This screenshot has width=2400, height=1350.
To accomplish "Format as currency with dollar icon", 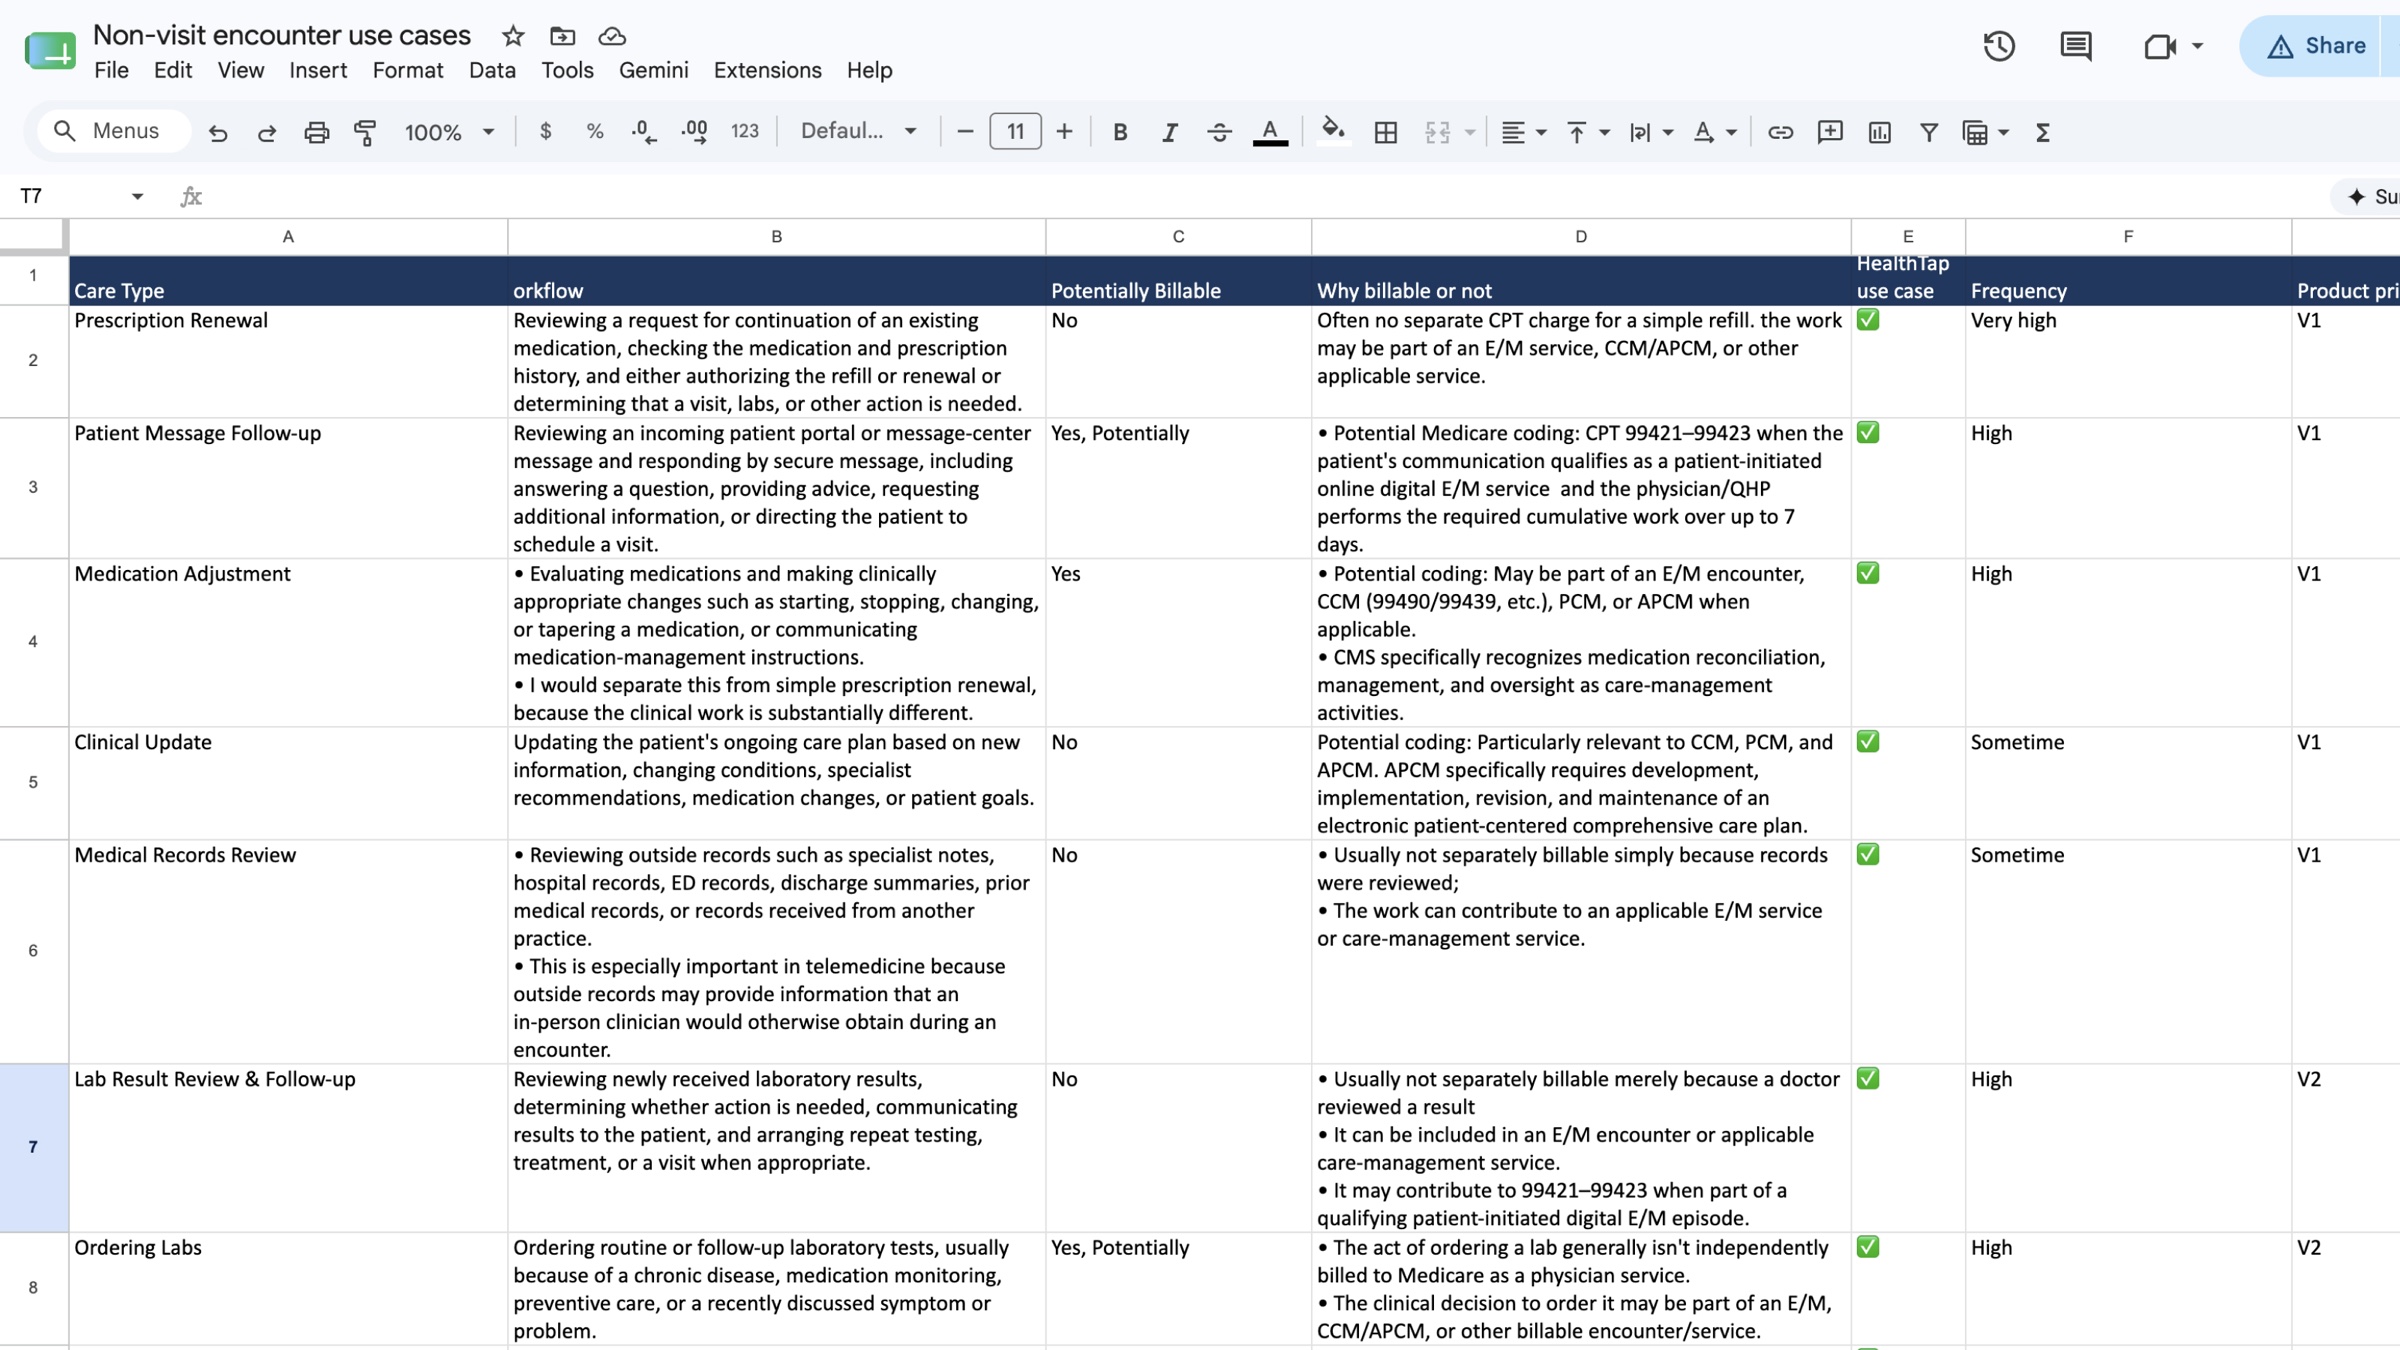I will click(x=546, y=131).
